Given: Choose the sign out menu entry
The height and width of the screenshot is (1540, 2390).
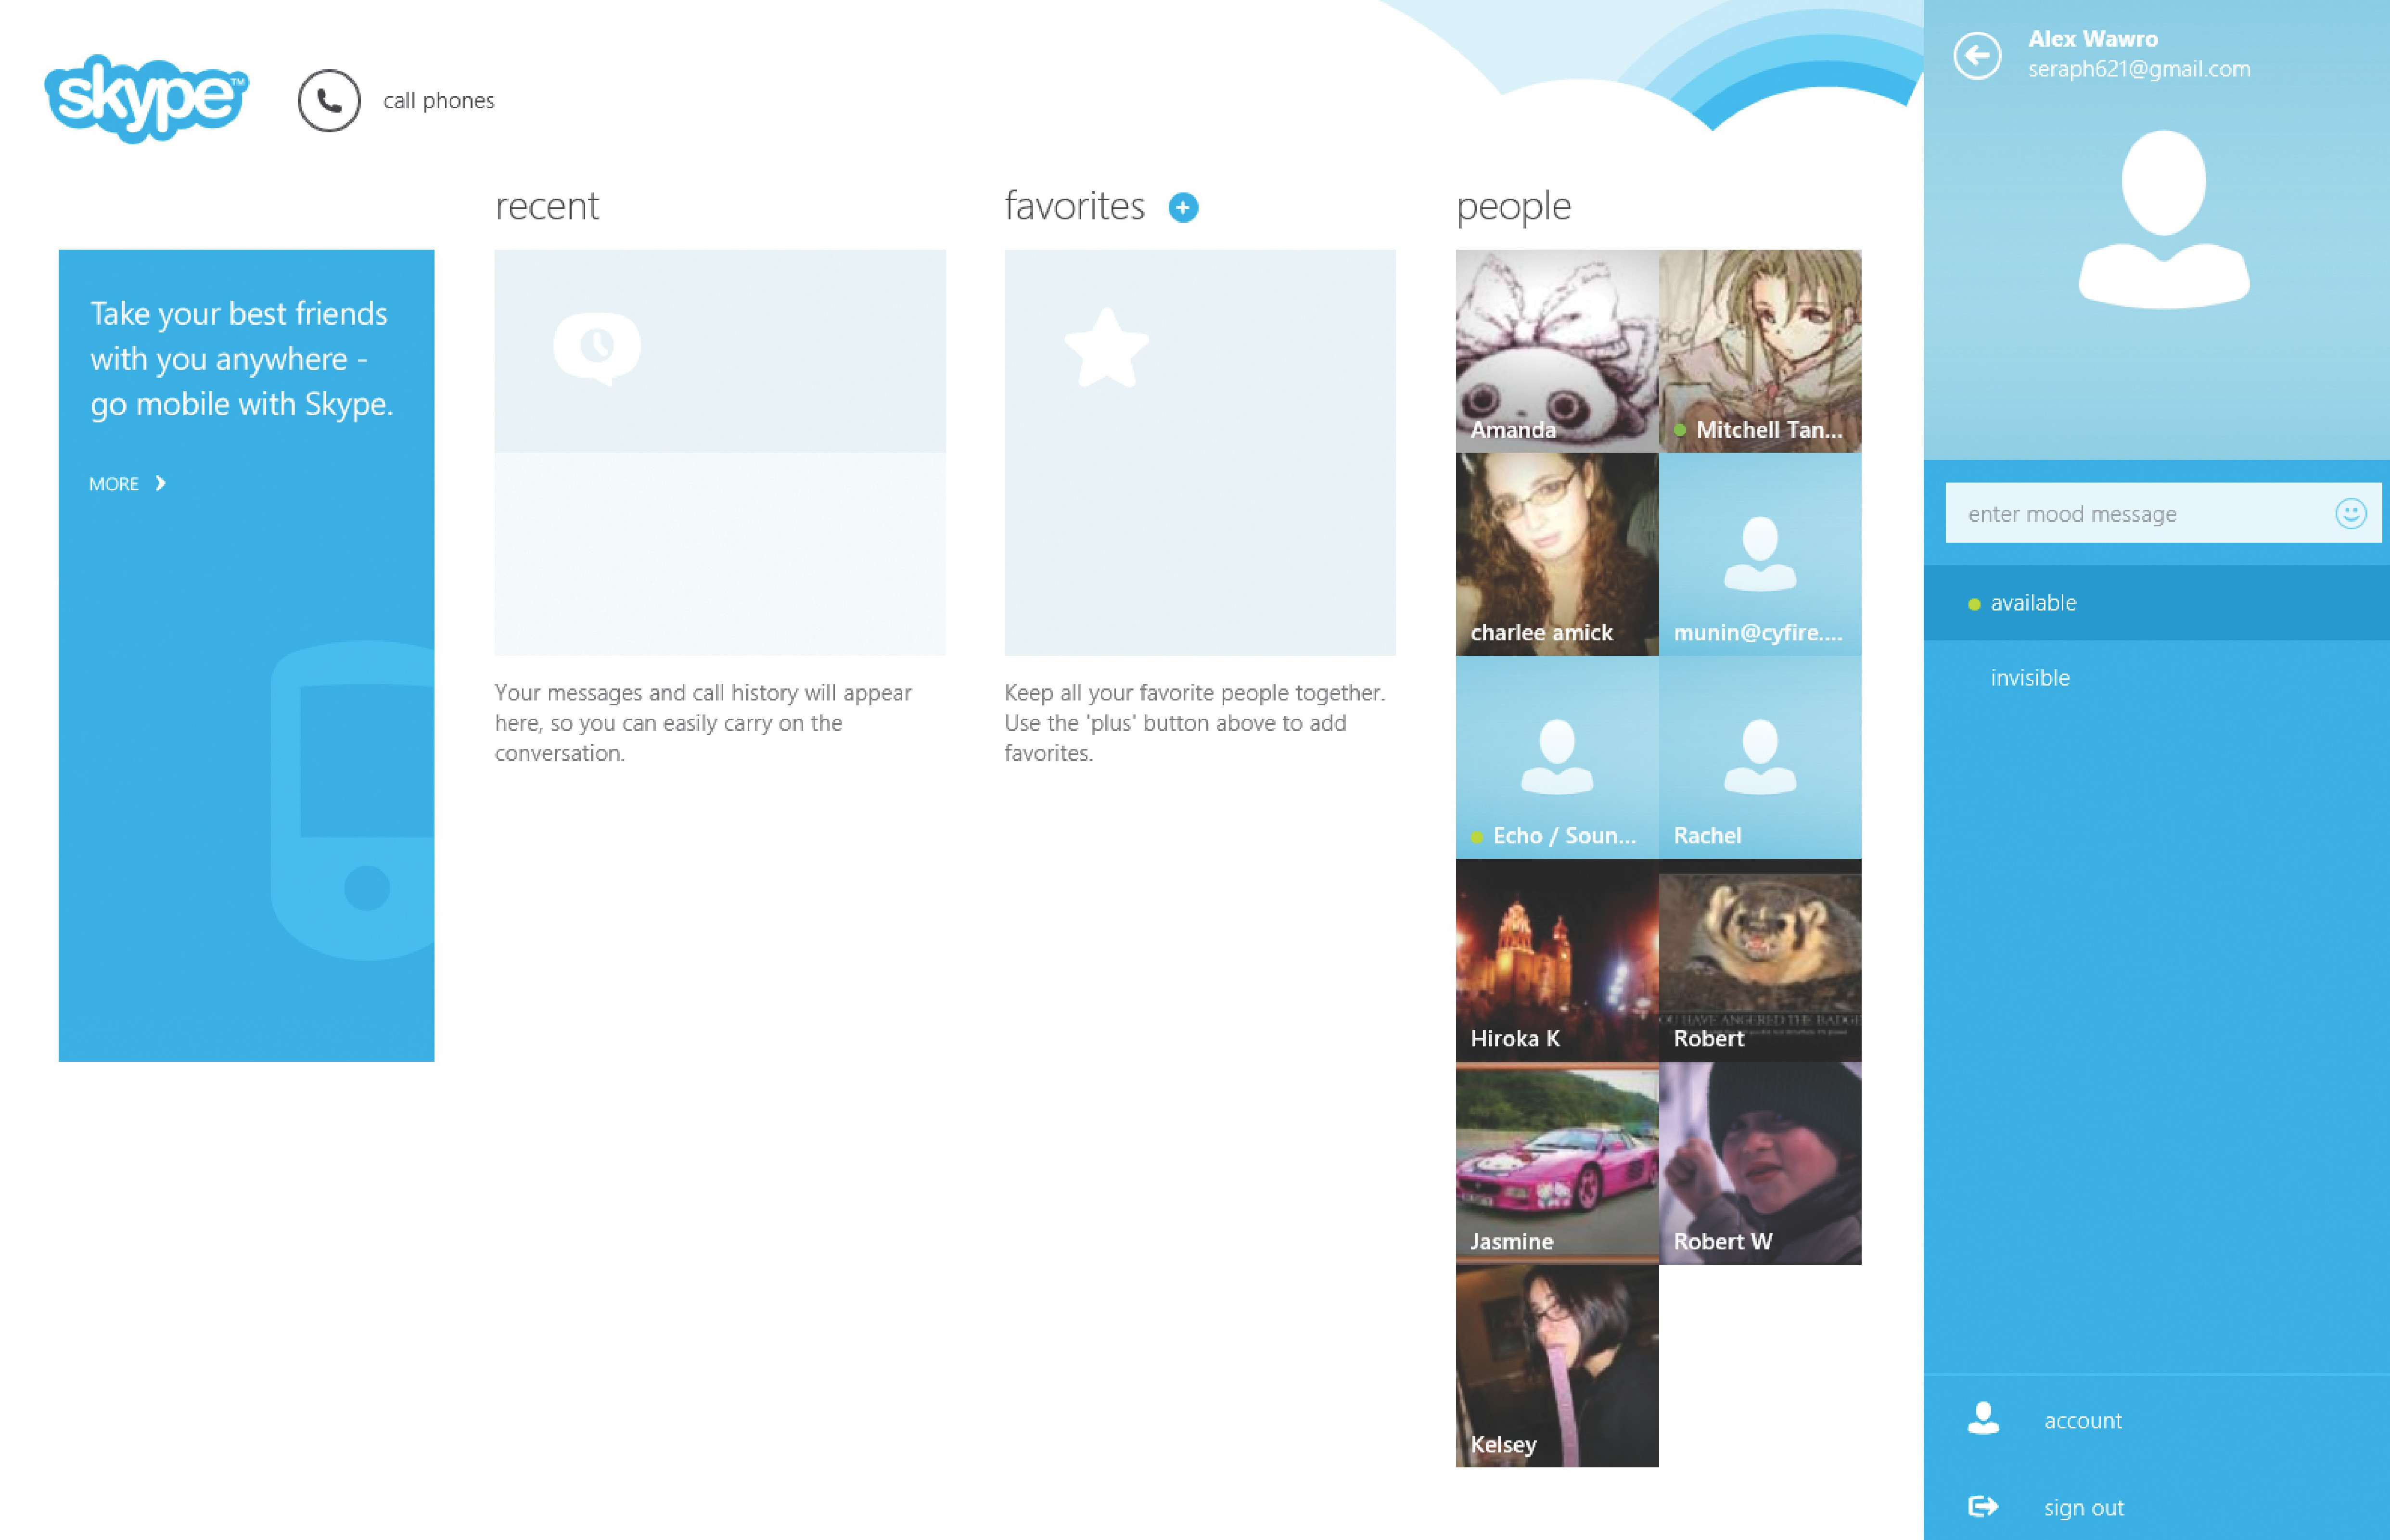Looking at the screenshot, I should [x=2083, y=1507].
